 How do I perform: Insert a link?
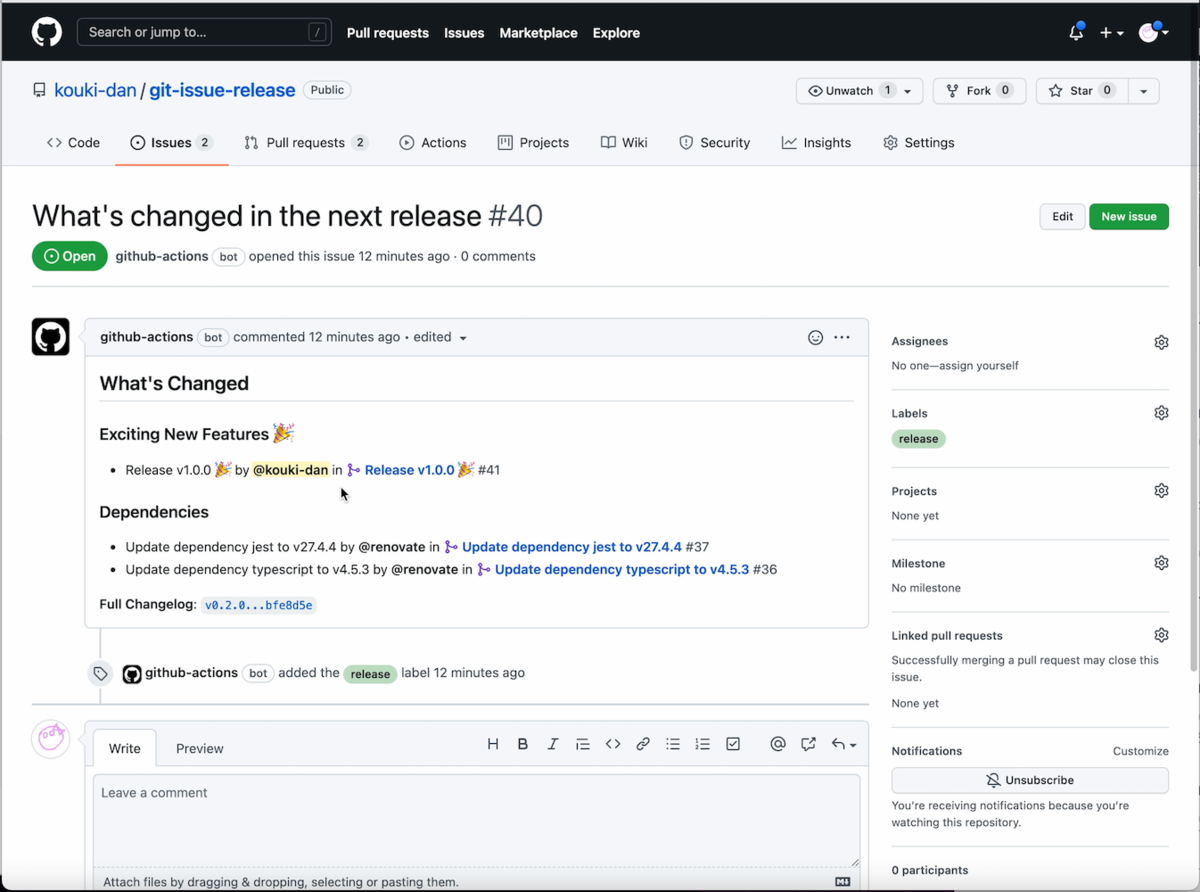point(643,744)
